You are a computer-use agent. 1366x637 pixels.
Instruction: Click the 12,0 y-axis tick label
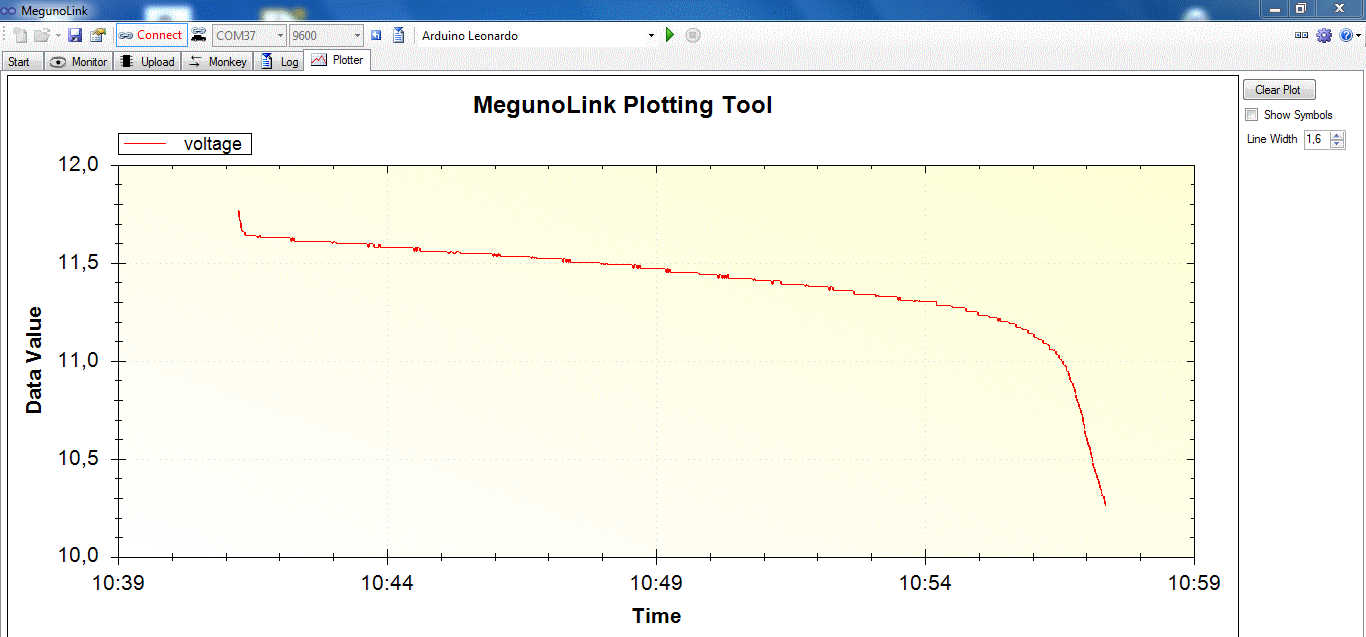point(78,165)
